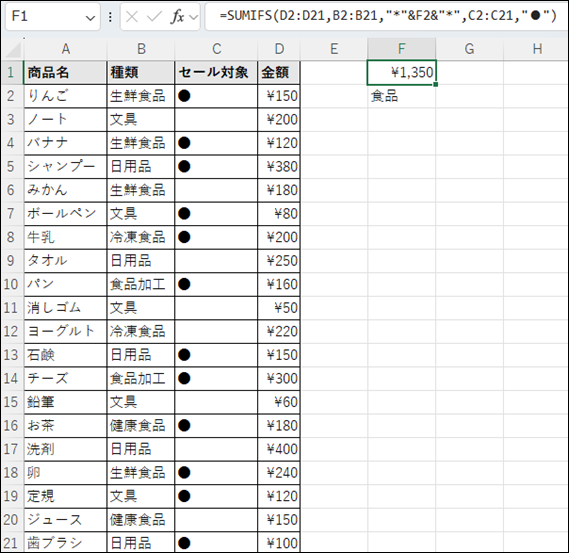This screenshot has width=569, height=553.
Task: Expand the Name Box dropdown arrow
Action: tap(90, 17)
